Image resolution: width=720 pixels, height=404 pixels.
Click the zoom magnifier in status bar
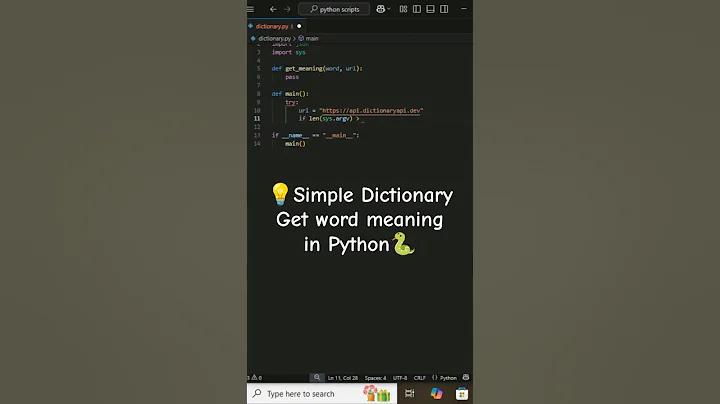coord(317,377)
